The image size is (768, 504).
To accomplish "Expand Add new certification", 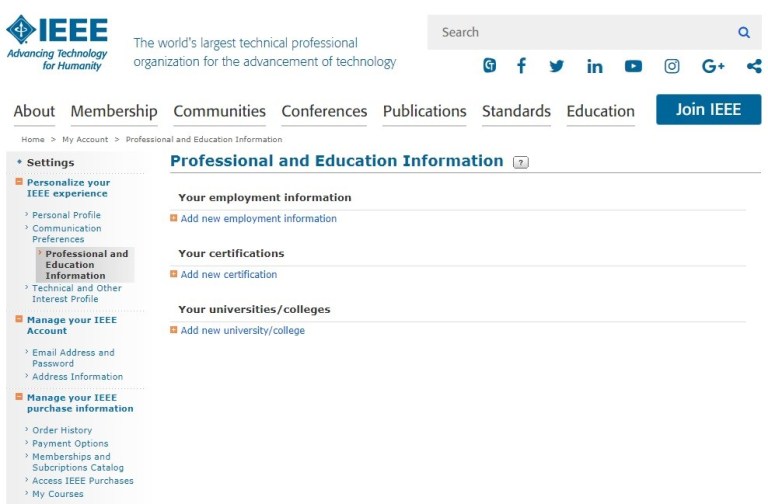I will tap(174, 274).
